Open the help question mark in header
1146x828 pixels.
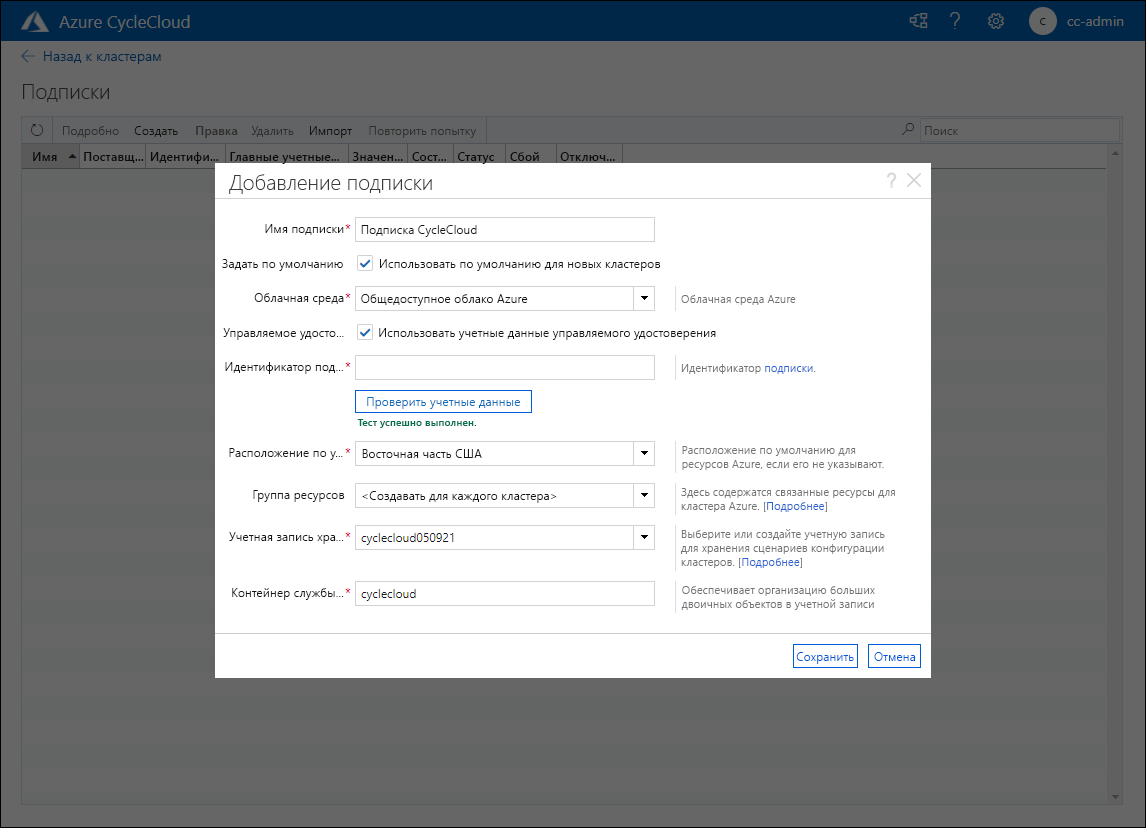(x=955, y=21)
